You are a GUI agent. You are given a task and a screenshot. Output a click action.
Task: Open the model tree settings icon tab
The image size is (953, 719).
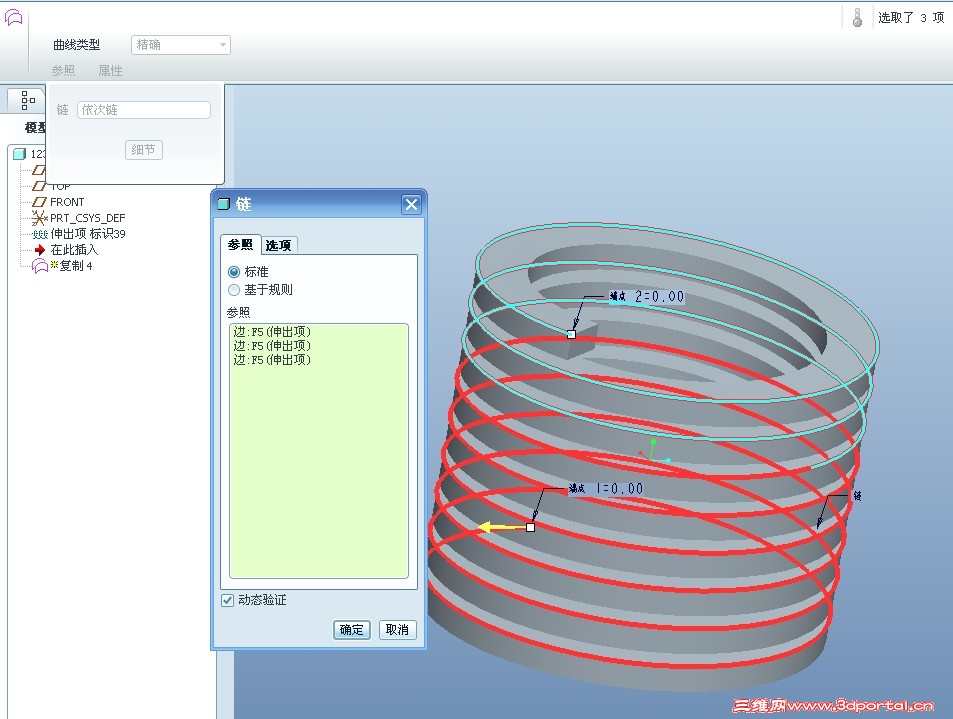[28, 100]
